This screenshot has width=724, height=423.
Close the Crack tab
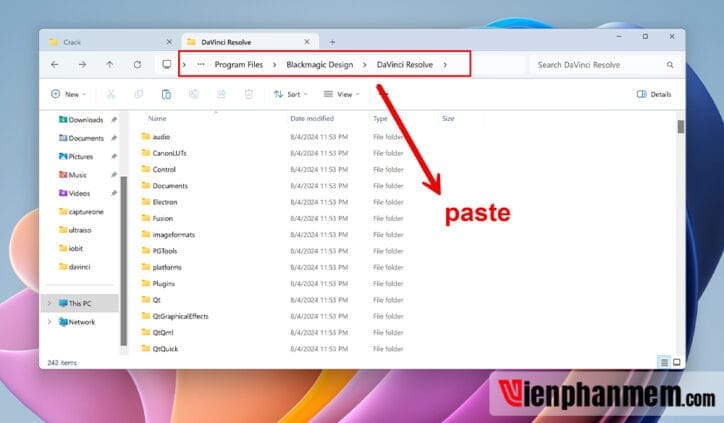(x=169, y=42)
